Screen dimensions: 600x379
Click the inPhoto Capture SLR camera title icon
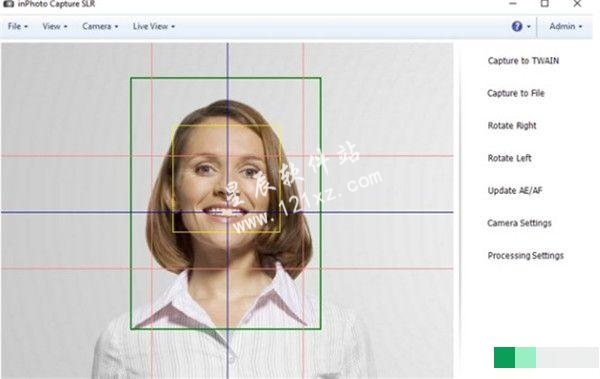pyautogui.click(x=8, y=4)
